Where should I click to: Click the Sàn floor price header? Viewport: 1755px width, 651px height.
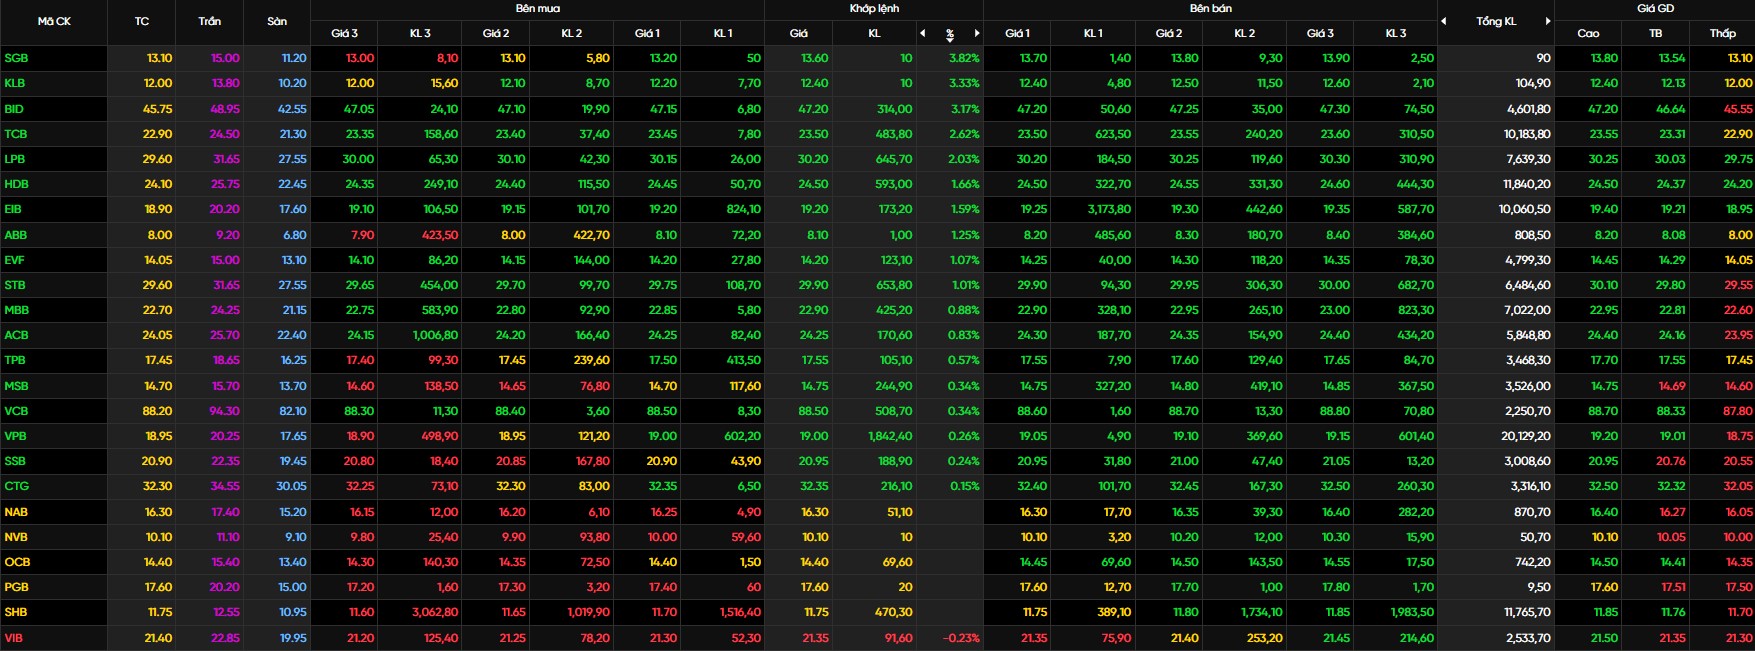[277, 21]
